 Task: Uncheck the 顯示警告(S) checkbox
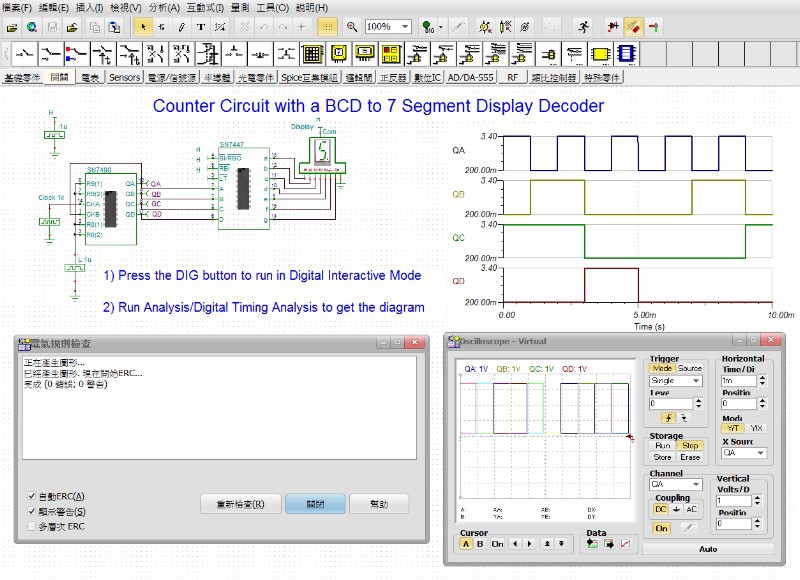(x=32, y=511)
